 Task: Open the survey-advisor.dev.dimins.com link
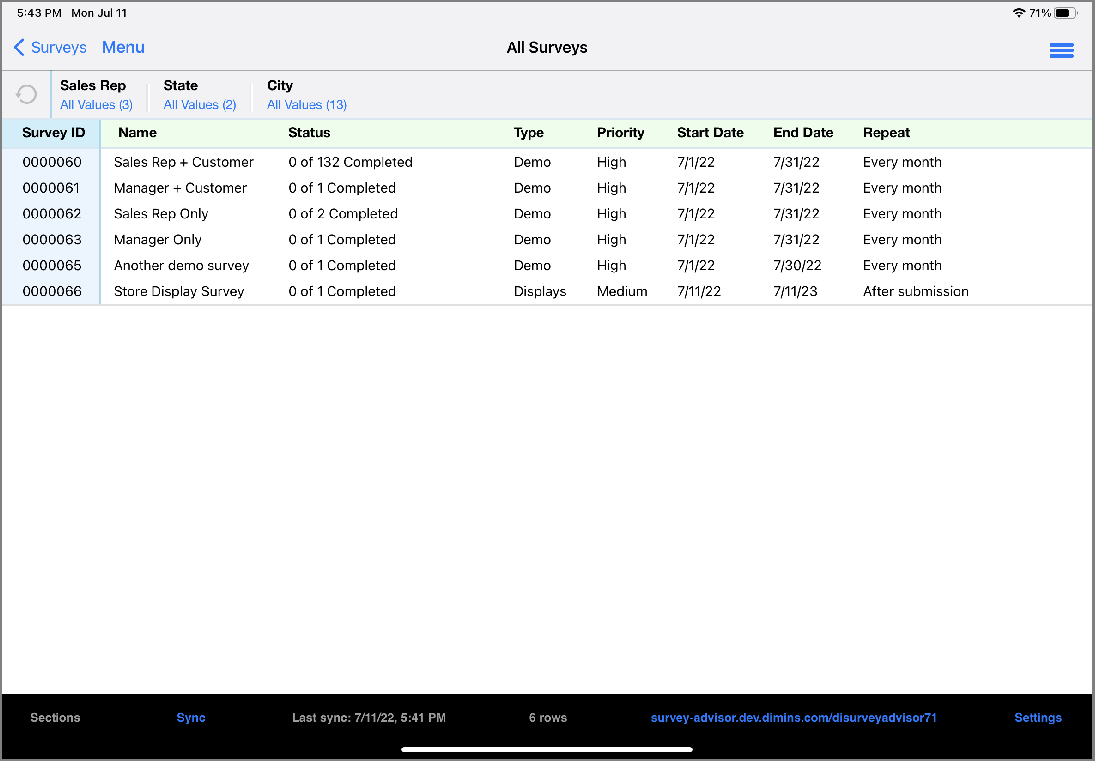point(793,718)
